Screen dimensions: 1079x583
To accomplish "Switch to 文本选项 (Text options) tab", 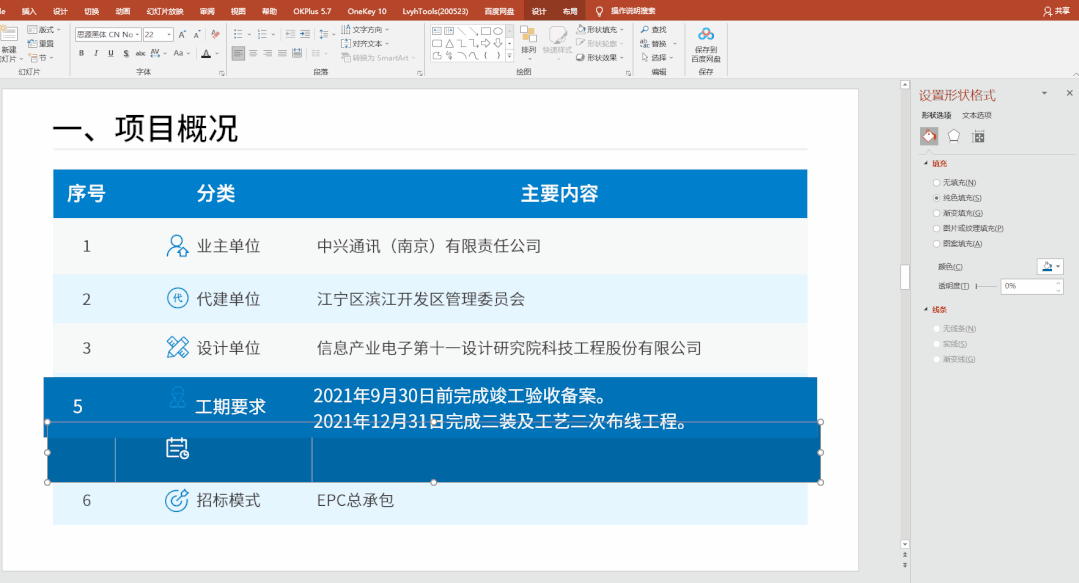I will click(x=976, y=115).
